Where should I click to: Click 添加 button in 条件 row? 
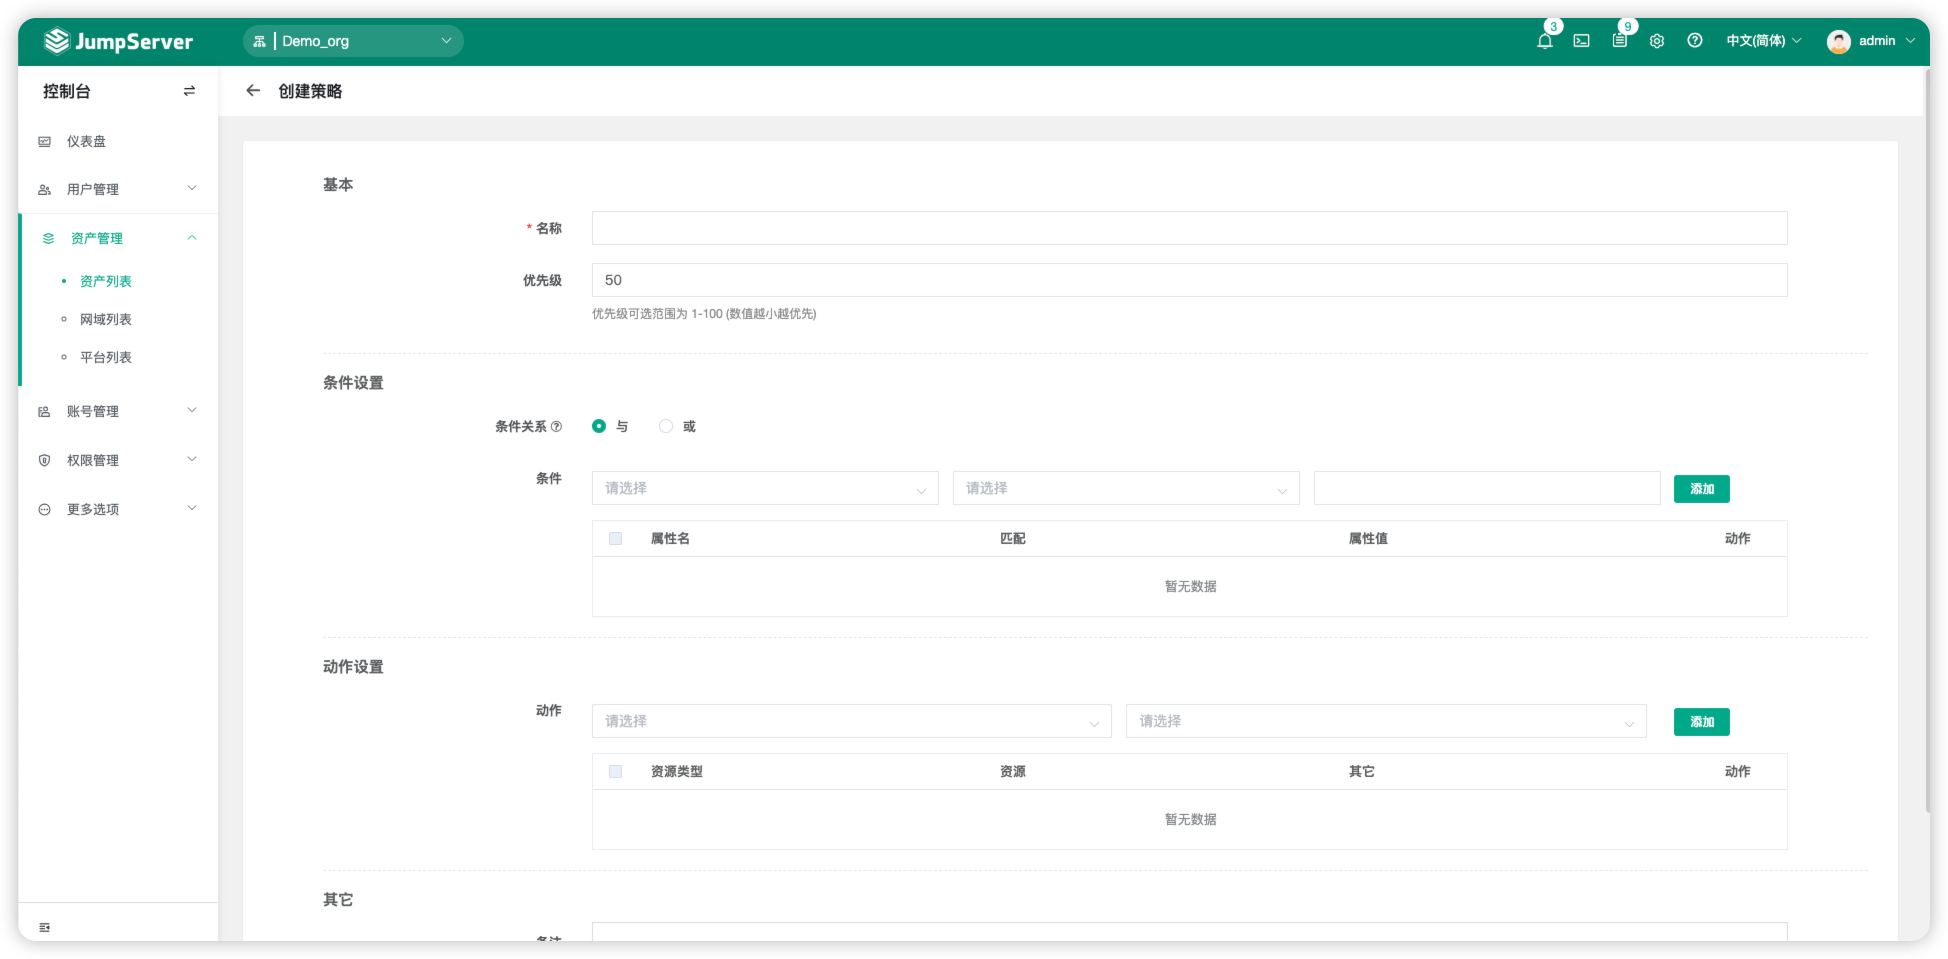click(1702, 489)
